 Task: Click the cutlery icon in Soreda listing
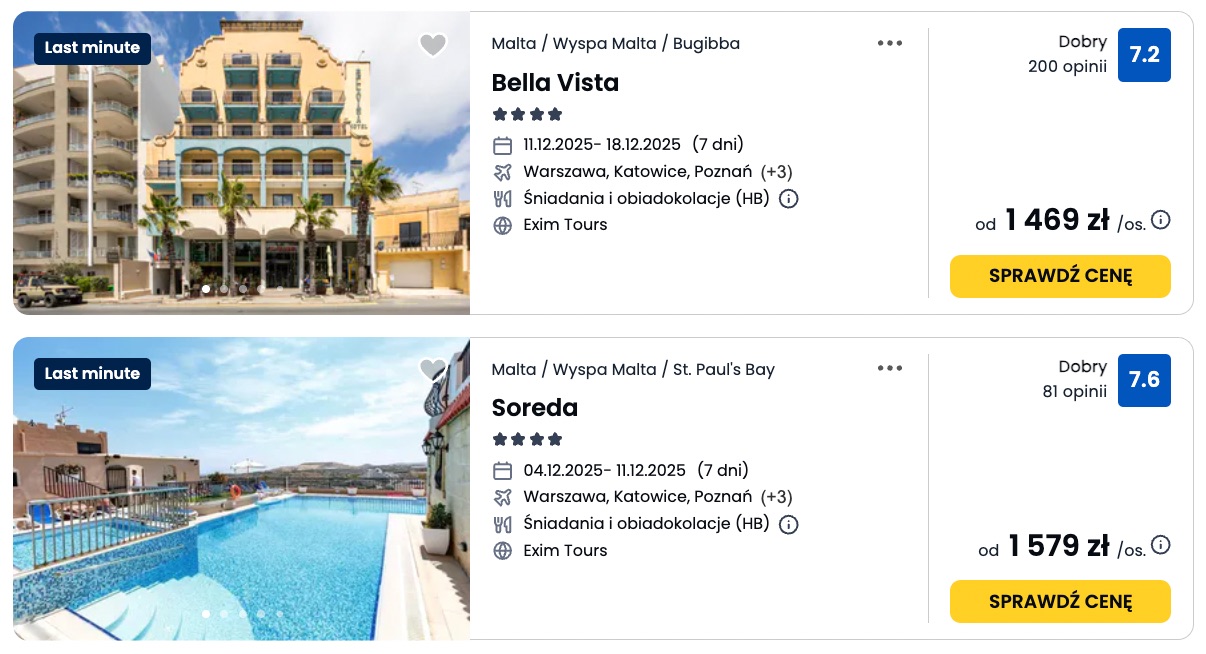click(x=503, y=524)
